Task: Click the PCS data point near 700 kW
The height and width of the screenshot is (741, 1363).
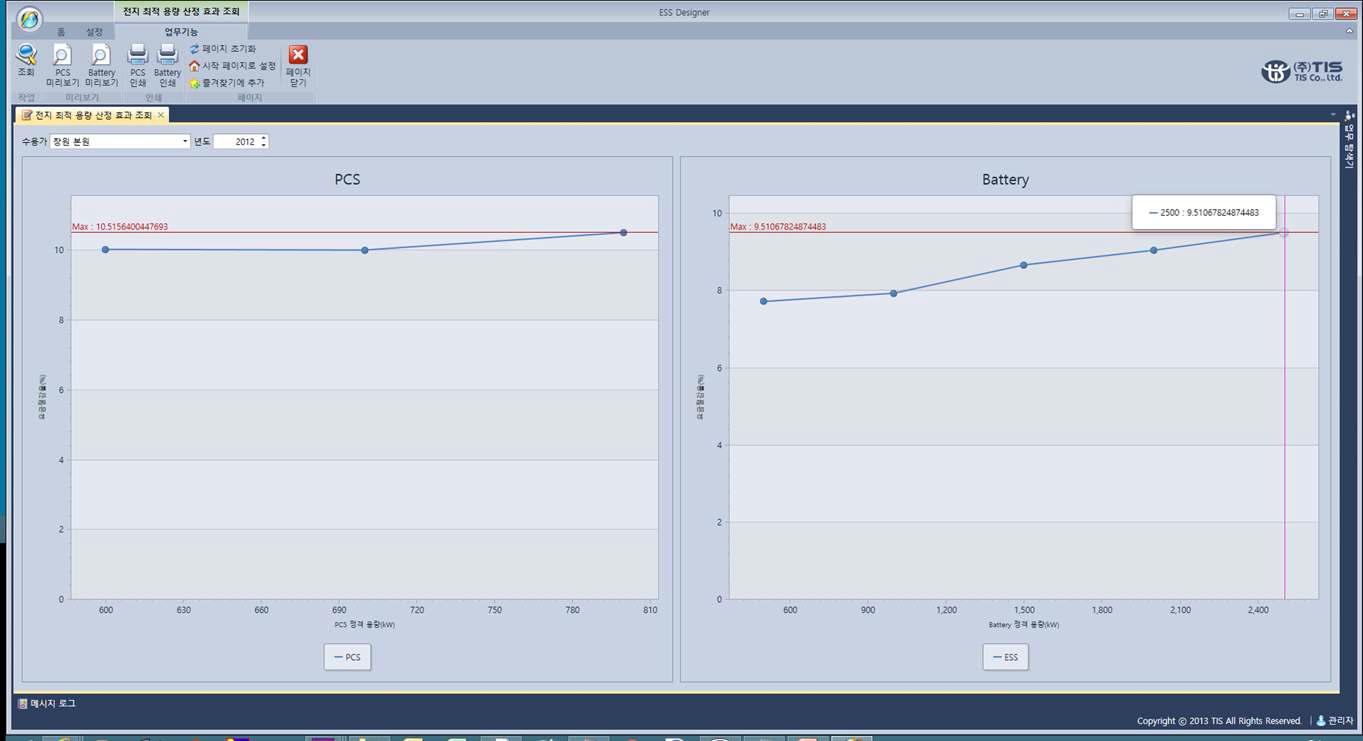Action: pos(365,250)
